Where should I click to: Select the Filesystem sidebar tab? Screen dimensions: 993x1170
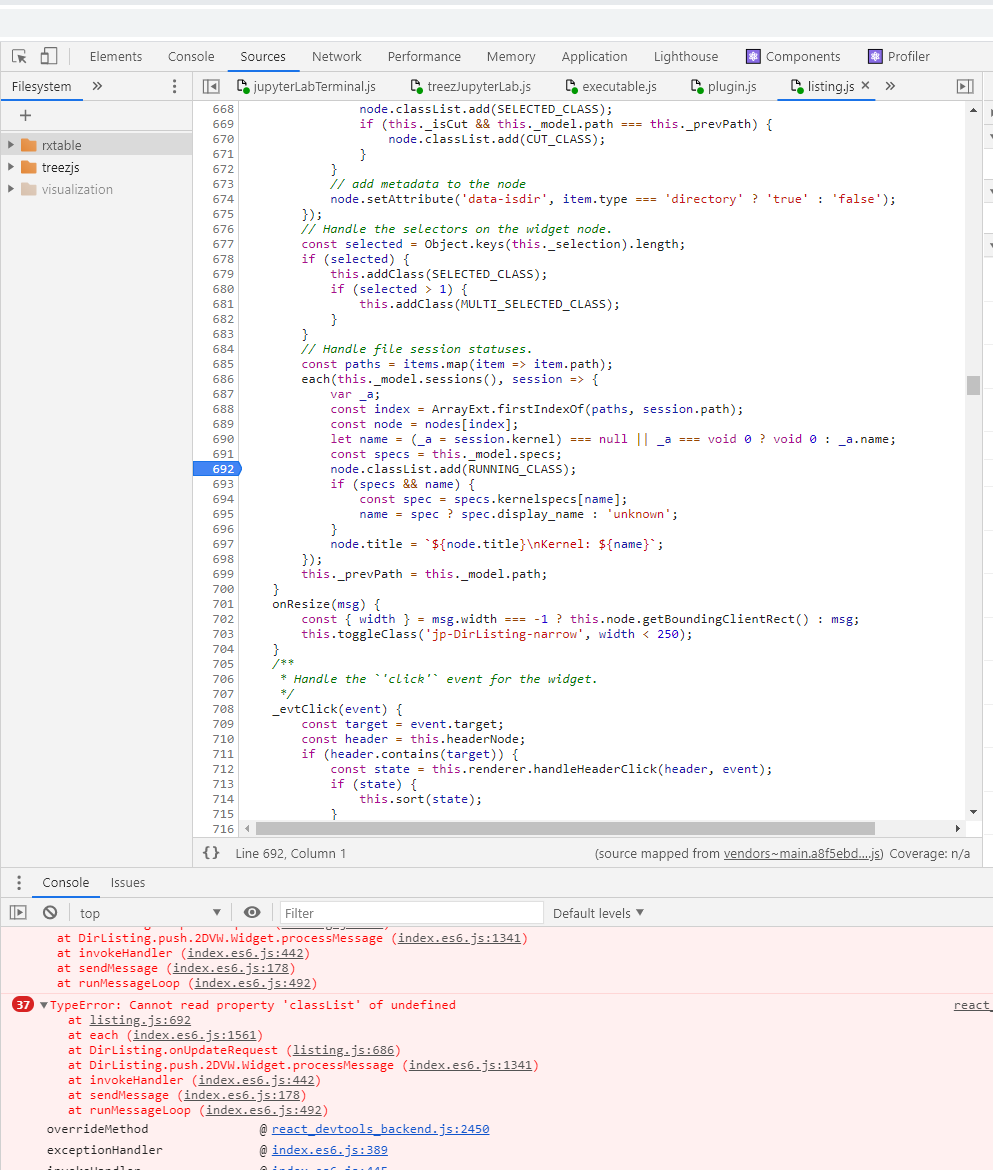[42, 87]
